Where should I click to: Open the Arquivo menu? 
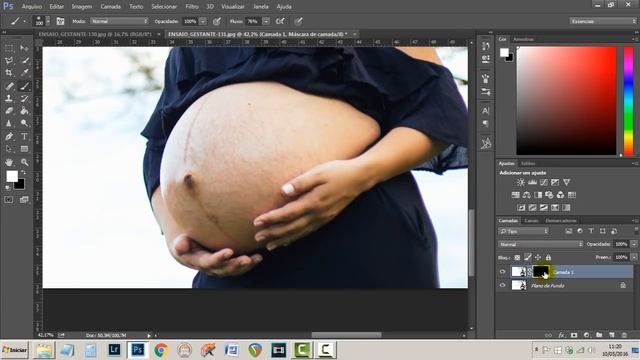[x=31, y=7]
